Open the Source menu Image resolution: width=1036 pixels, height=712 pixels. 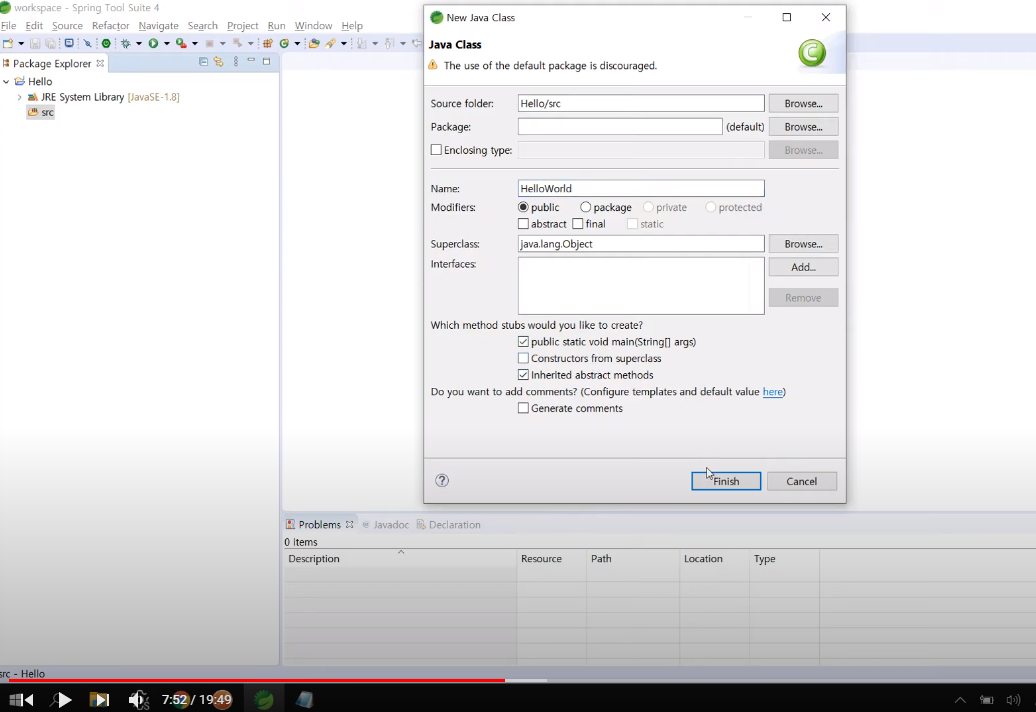tap(67, 25)
